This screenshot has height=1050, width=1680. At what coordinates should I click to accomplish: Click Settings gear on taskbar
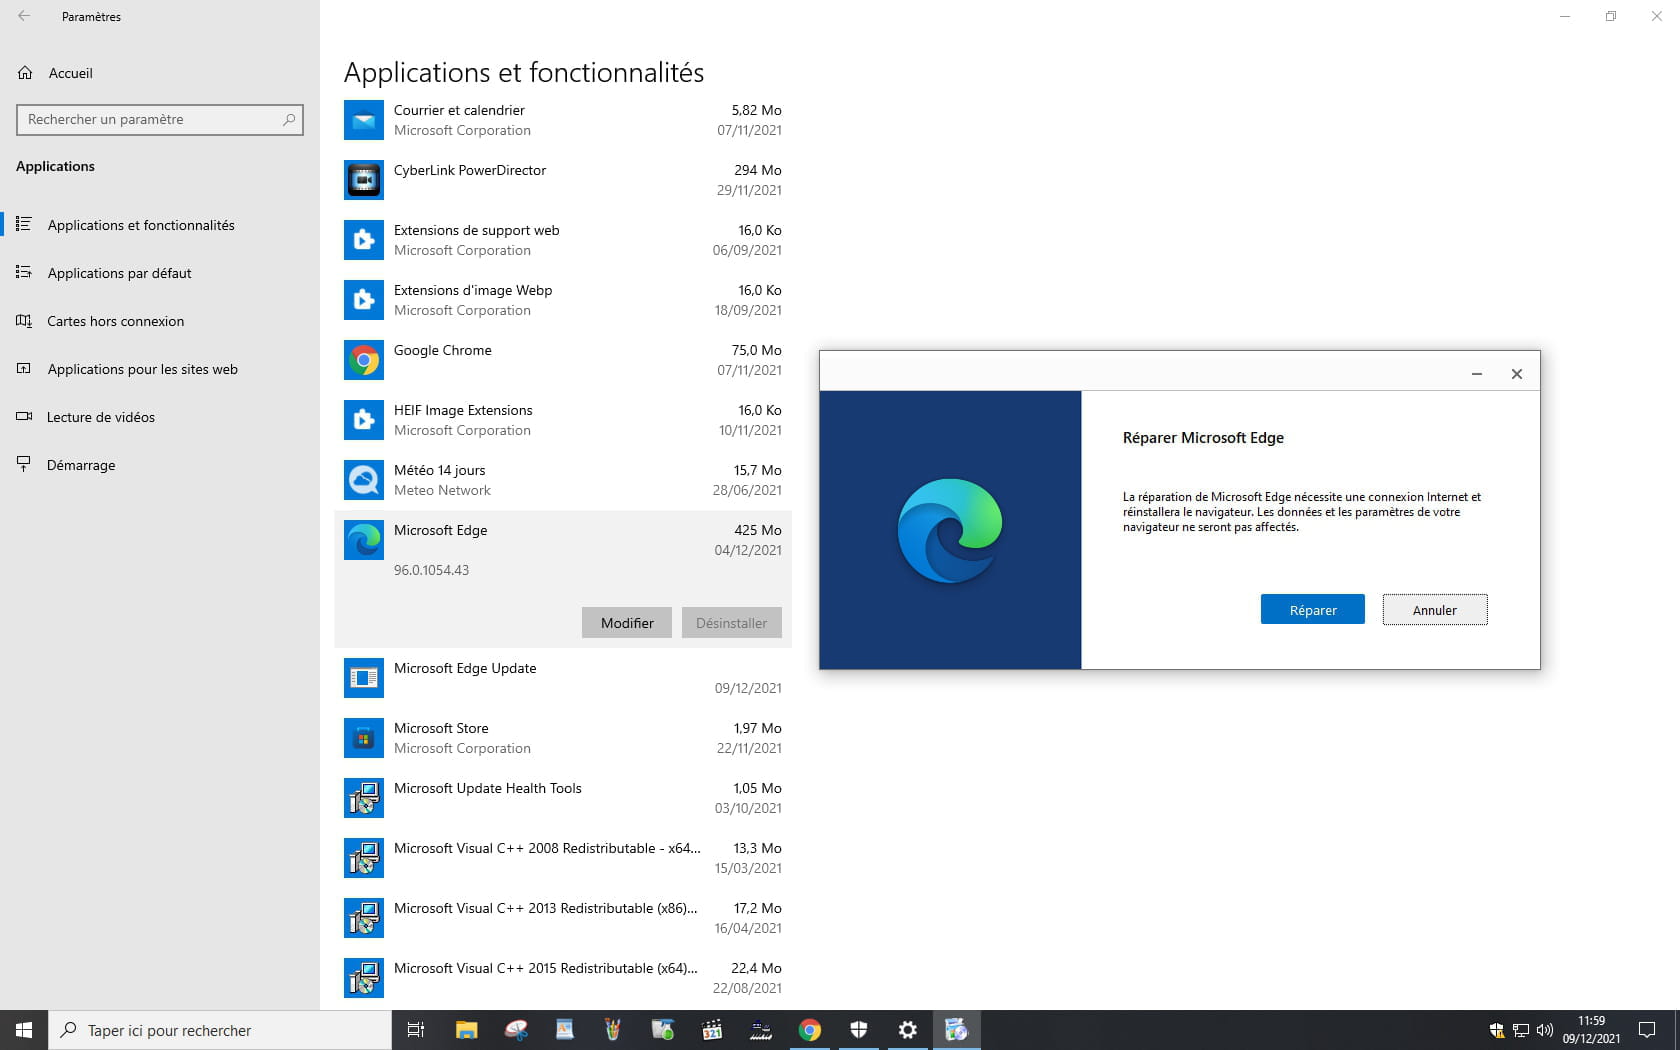click(x=908, y=1030)
